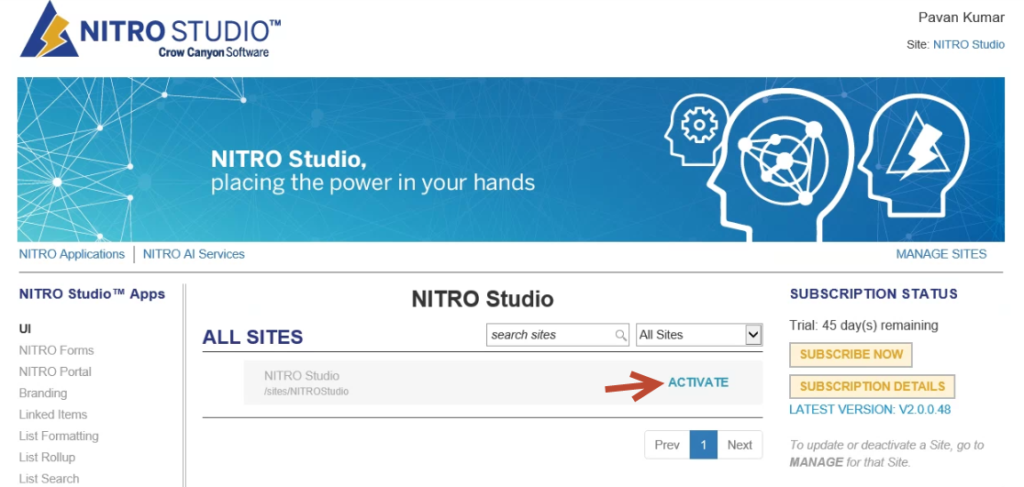This screenshot has width=1024, height=487.
Task: Open List Rollup in sidebar
Action: [47, 458]
